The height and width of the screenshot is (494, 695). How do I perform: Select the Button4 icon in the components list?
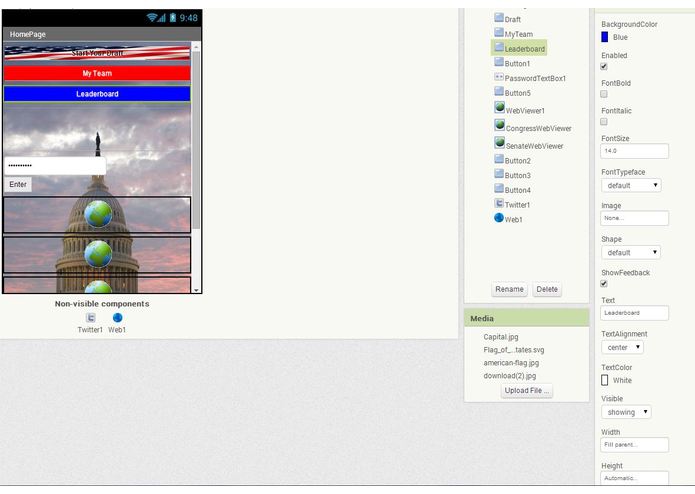point(499,188)
